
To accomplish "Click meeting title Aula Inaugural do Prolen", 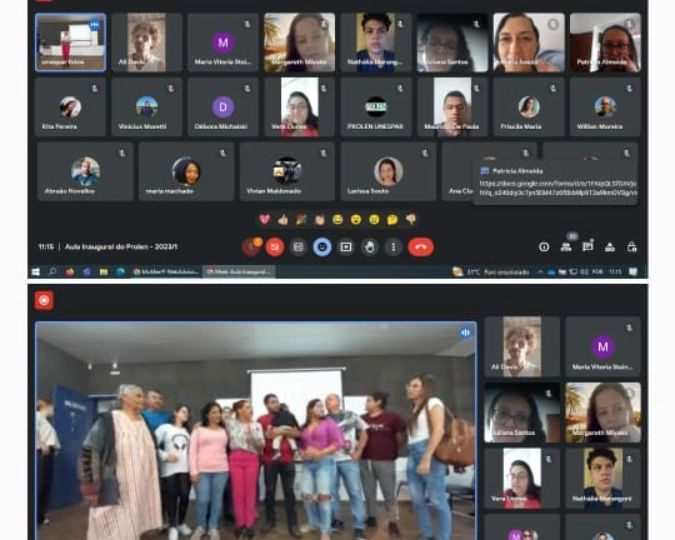I will pyautogui.click(x=121, y=247).
